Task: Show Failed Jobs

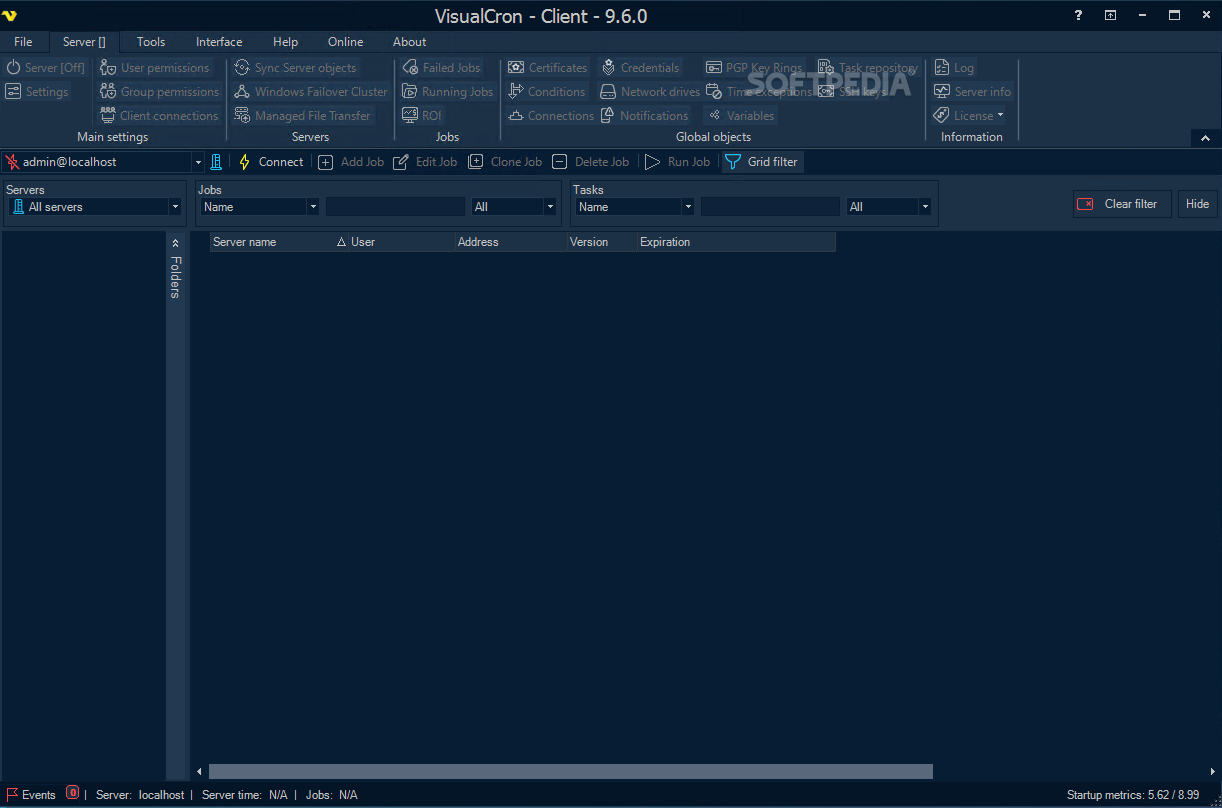Action: pos(442,68)
